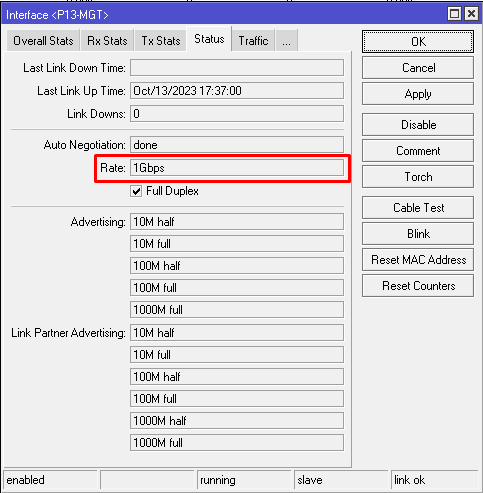Close the Interface P13-MGT window
Image resolution: width=483 pixels, height=493 pixels.
click(471, 14)
